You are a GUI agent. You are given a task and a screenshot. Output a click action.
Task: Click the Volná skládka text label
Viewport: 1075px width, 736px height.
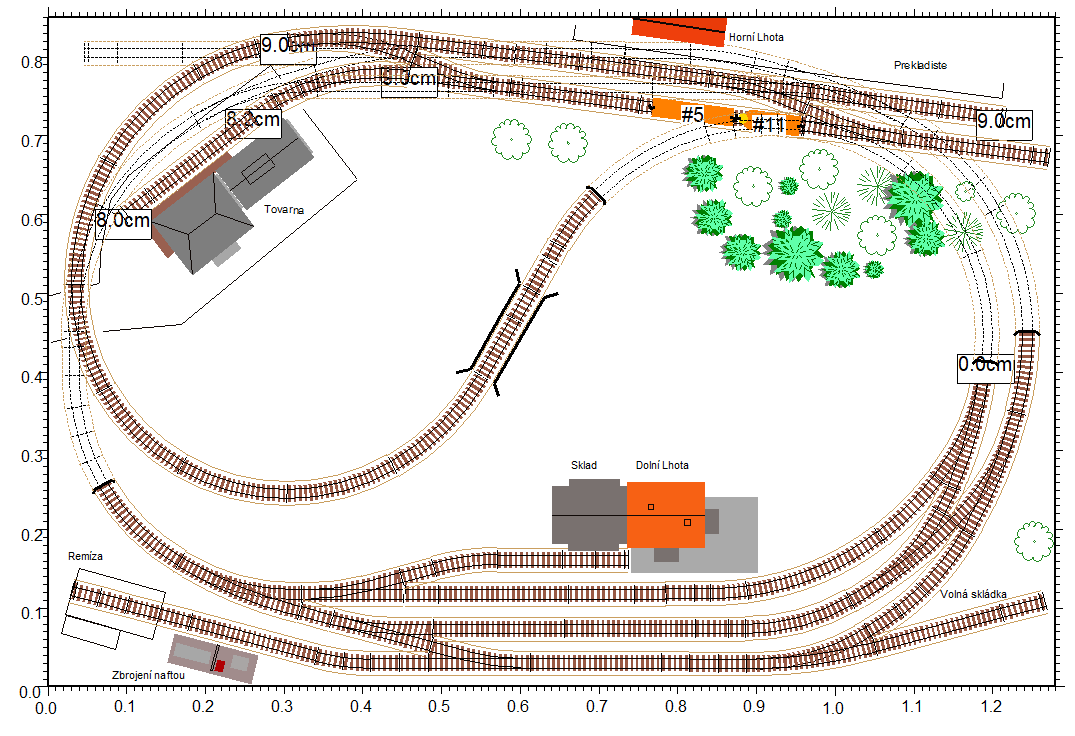973,594
